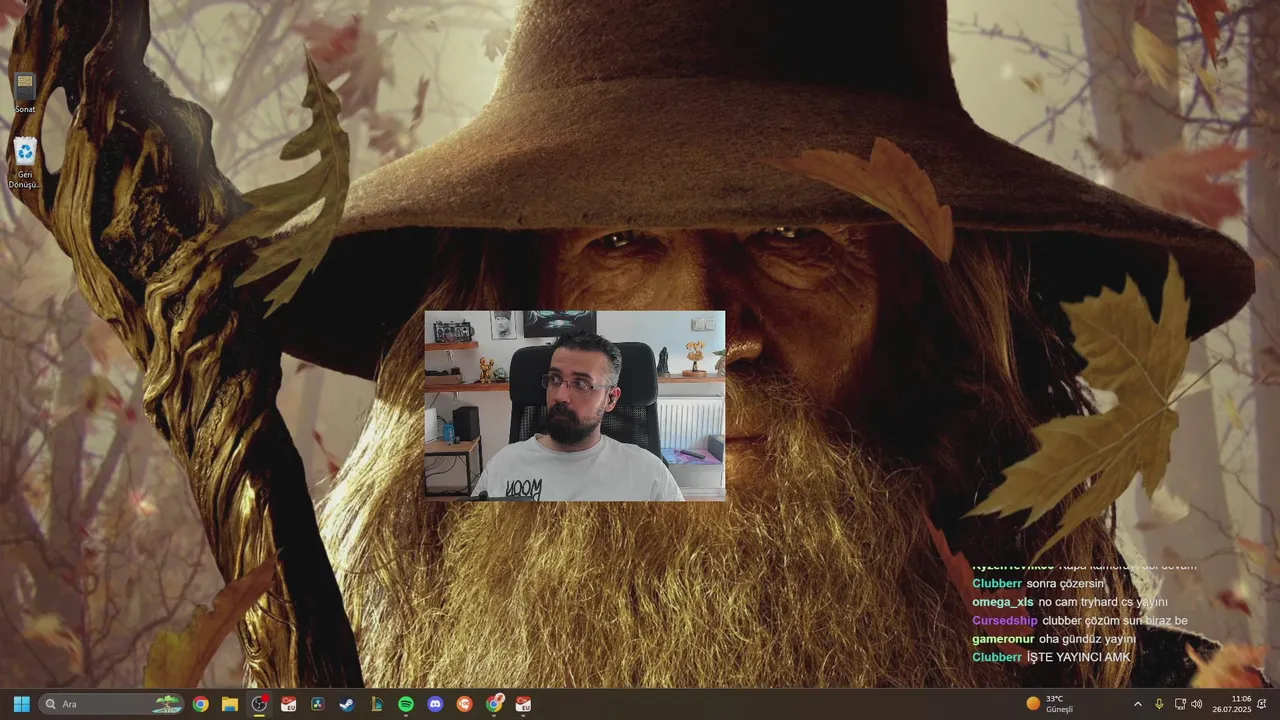Open Spotify from the taskbar
This screenshot has width=1280, height=720.
pyautogui.click(x=406, y=704)
